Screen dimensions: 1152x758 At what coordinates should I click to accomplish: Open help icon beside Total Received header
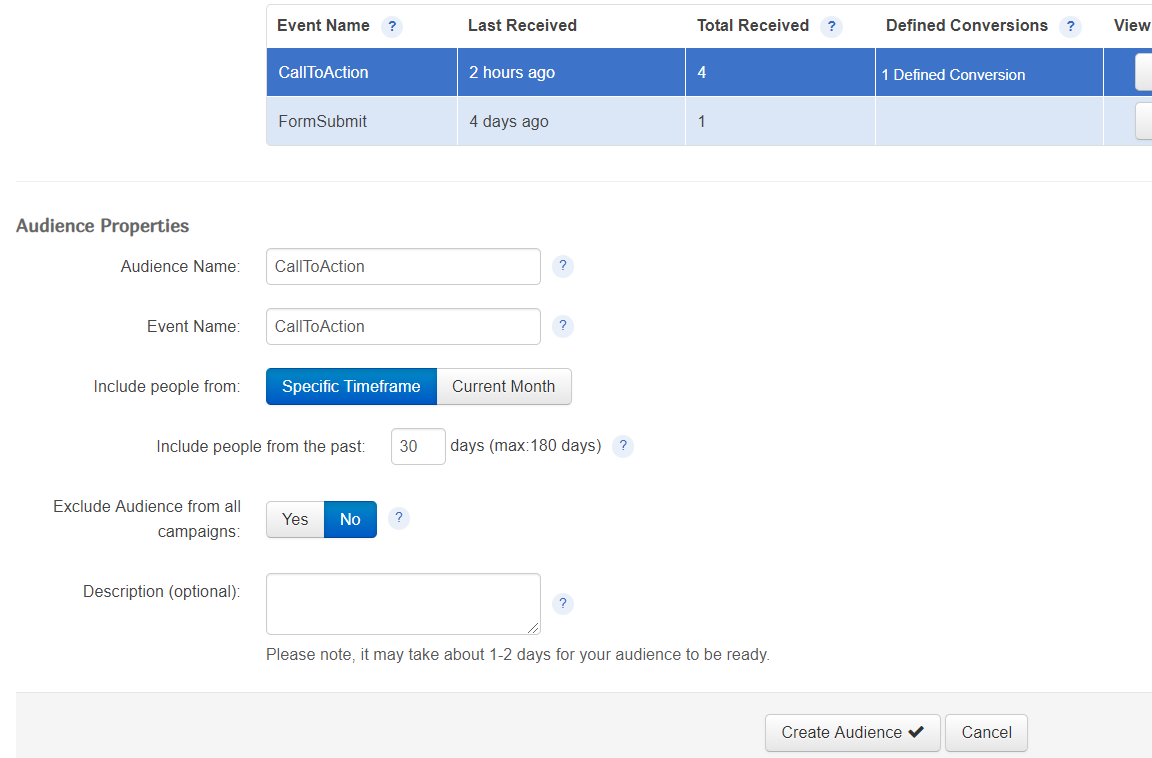[x=832, y=27]
